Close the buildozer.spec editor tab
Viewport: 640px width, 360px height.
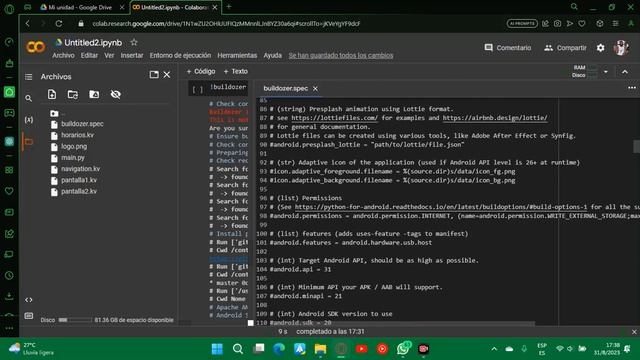[x=315, y=89]
